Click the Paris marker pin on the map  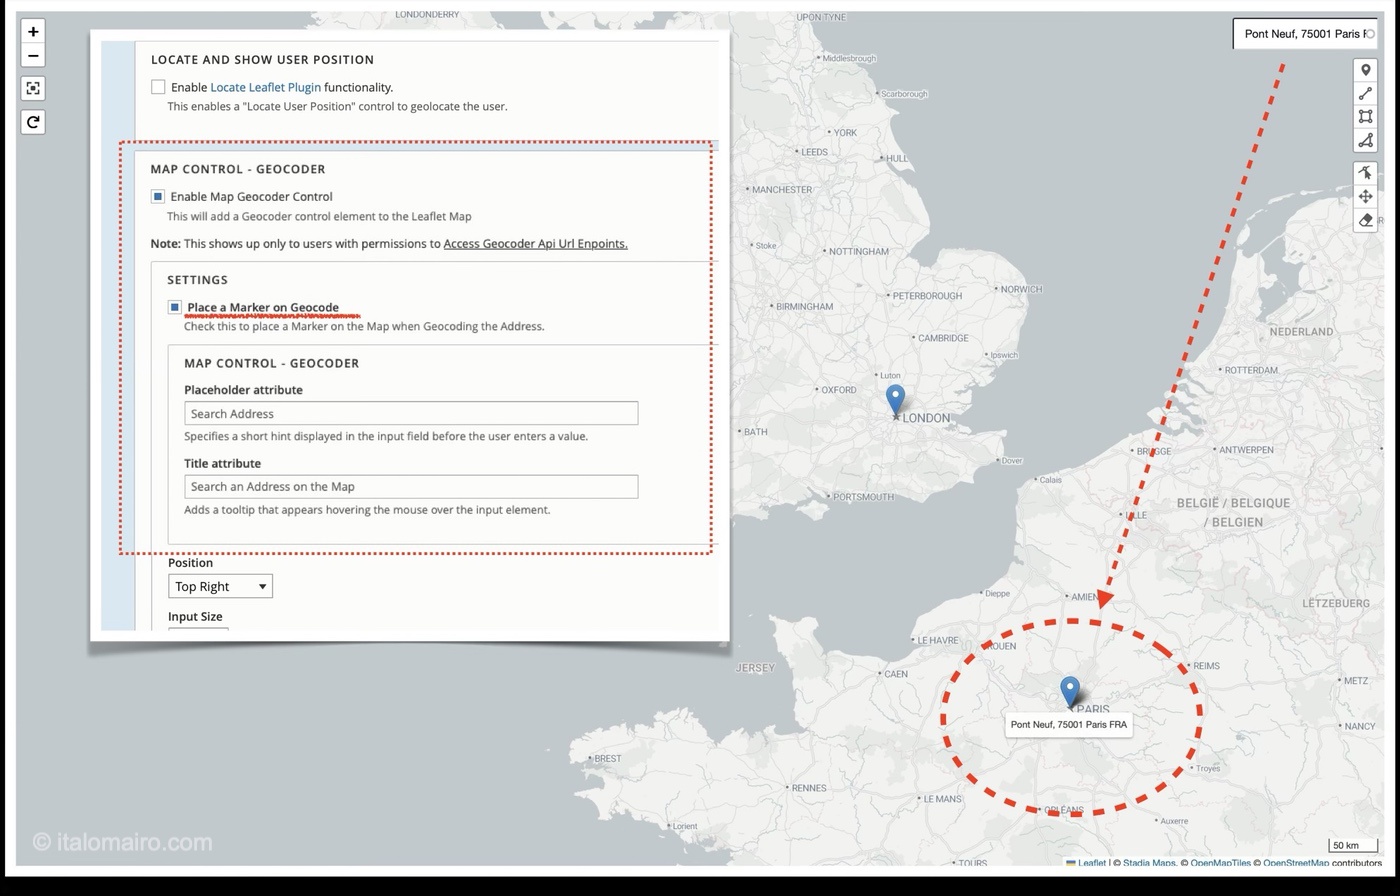click(x=1069, y=688)
